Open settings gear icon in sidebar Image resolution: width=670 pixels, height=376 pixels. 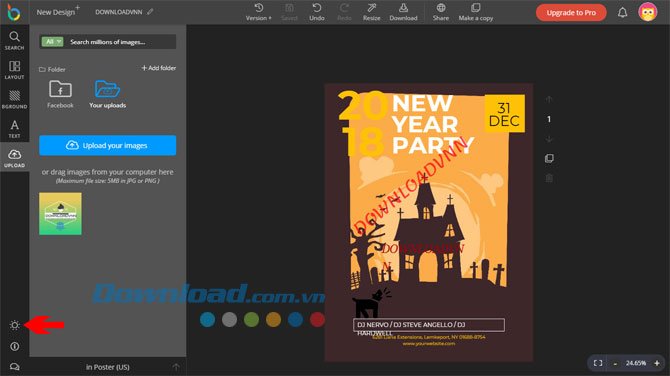coord(15,325)
